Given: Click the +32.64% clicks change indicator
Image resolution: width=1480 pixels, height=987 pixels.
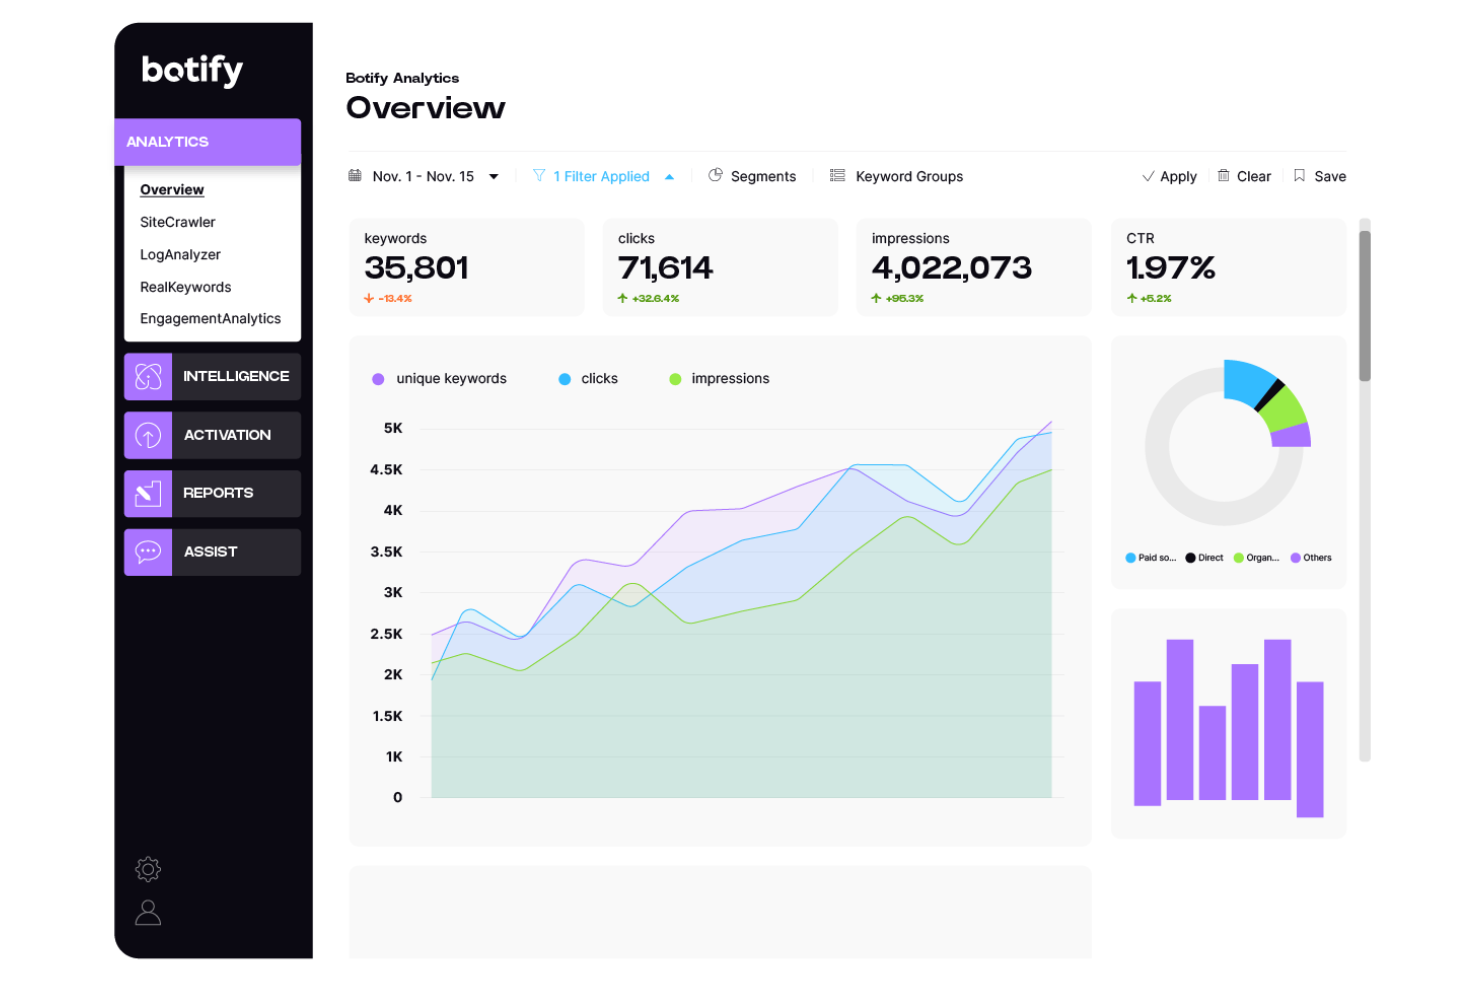Looking at the screenshot, I should coord(648,299).
